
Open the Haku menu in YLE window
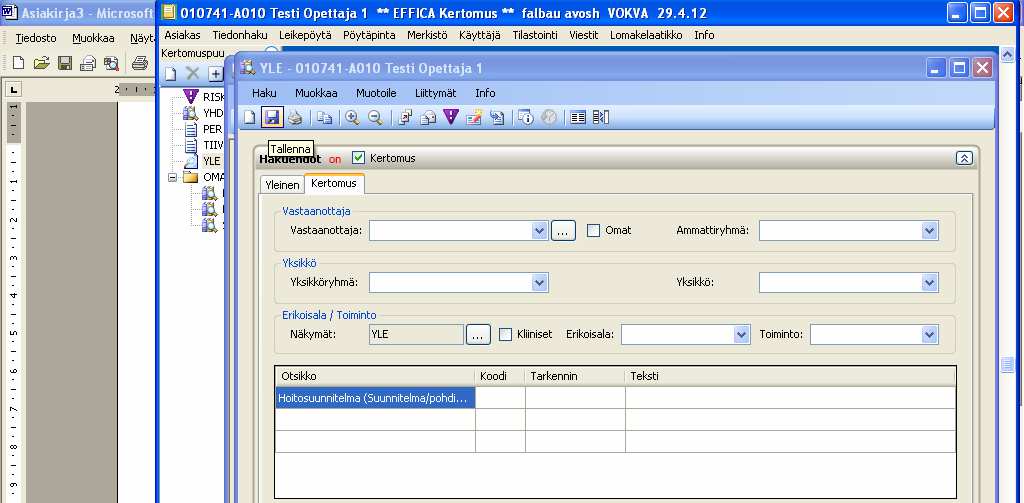tap(264, 93)
